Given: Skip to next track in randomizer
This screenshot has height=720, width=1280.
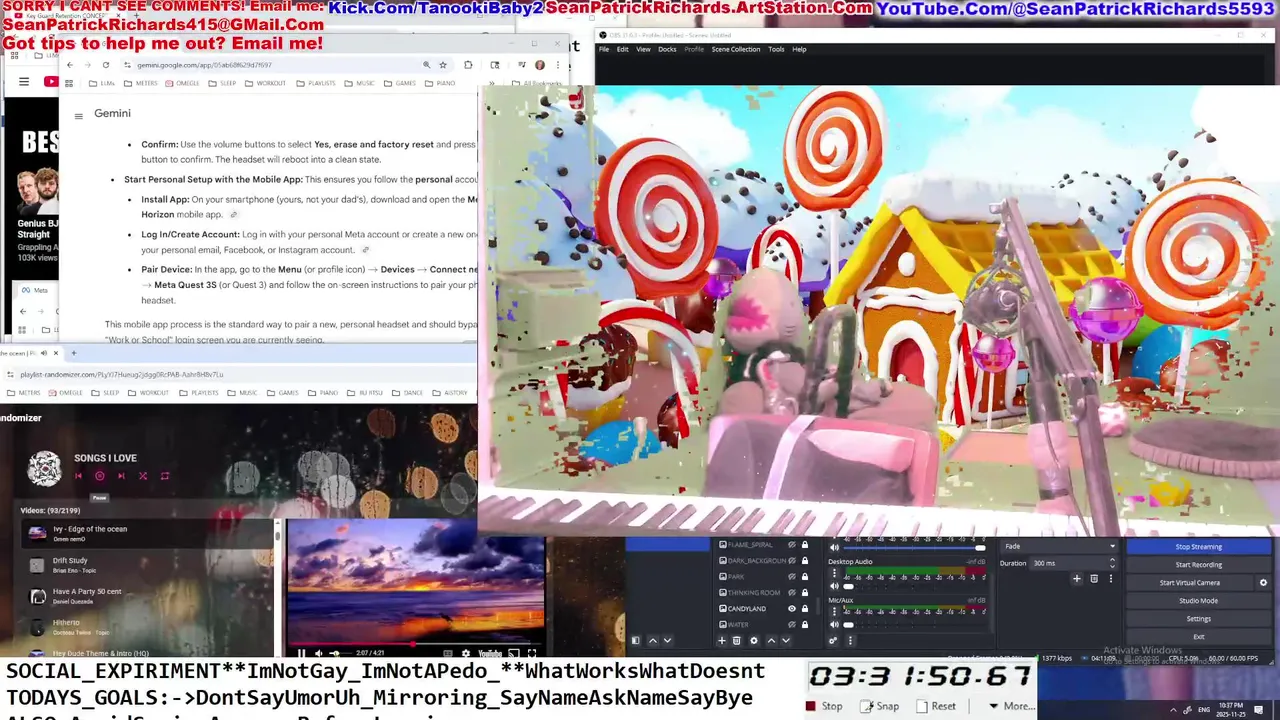Looking at the screenshot, I should click(x=121, y=476).
